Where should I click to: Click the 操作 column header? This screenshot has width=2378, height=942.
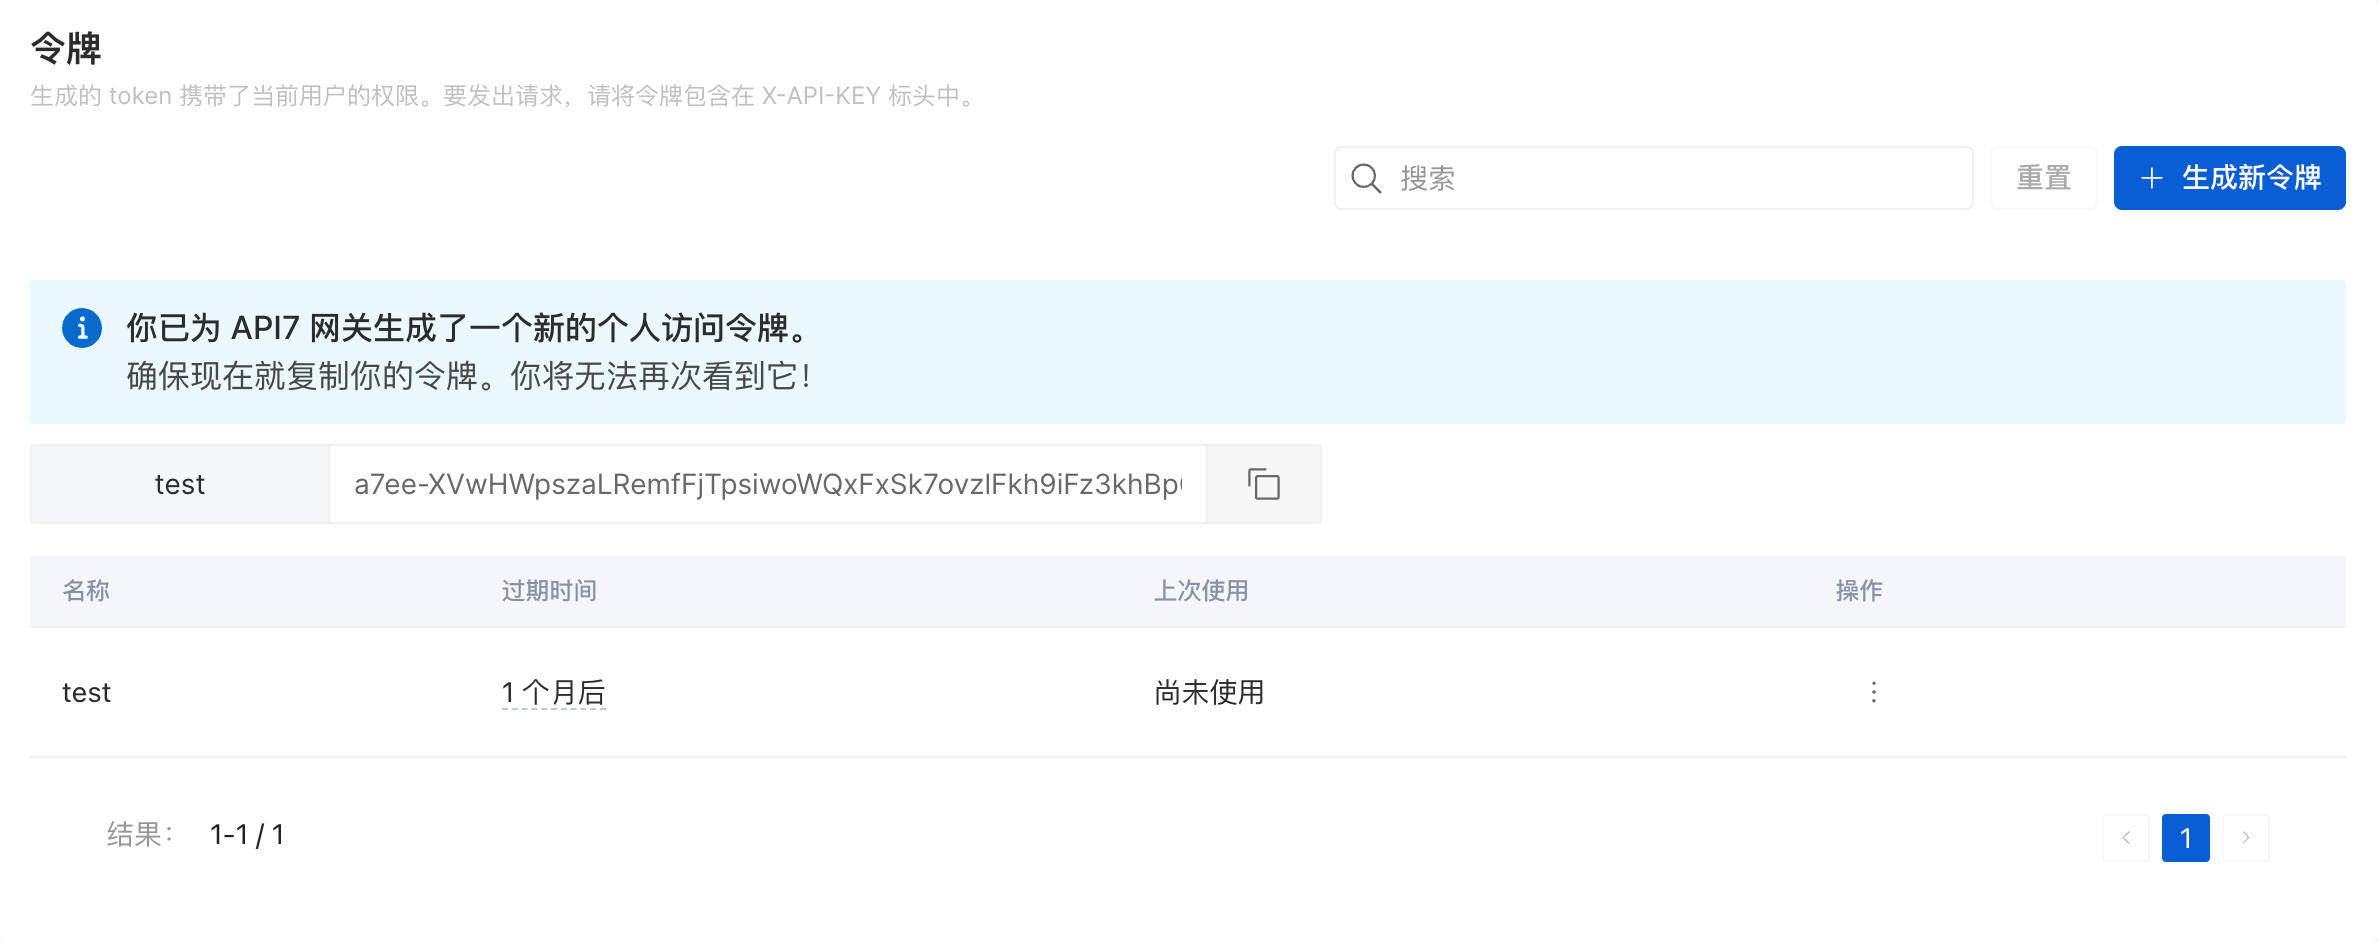[1859, 591]
